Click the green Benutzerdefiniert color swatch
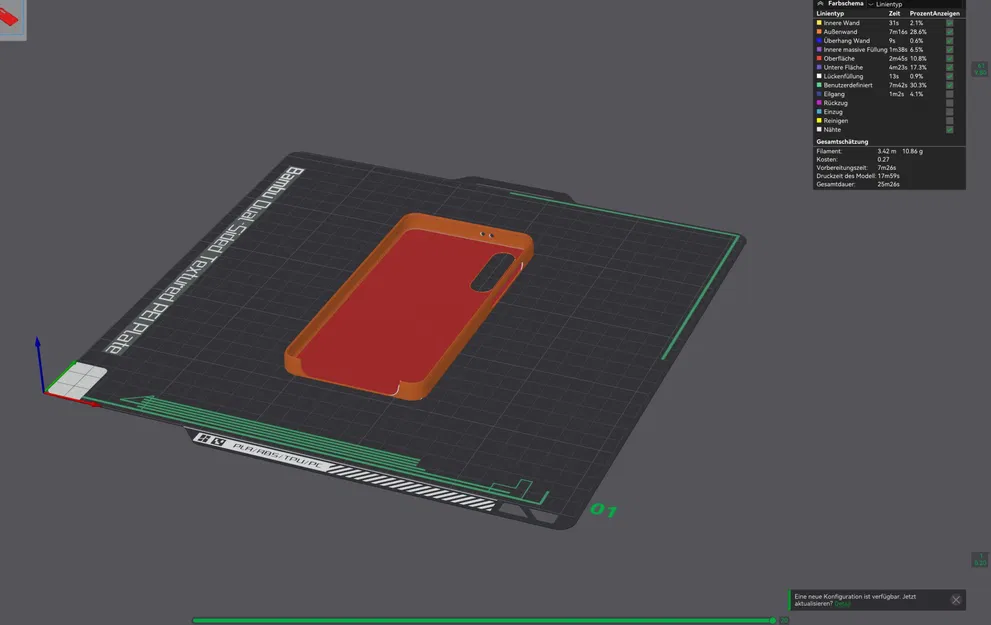Screen dimensions: 991x625 pyautogui.click(x=819, y=85)
